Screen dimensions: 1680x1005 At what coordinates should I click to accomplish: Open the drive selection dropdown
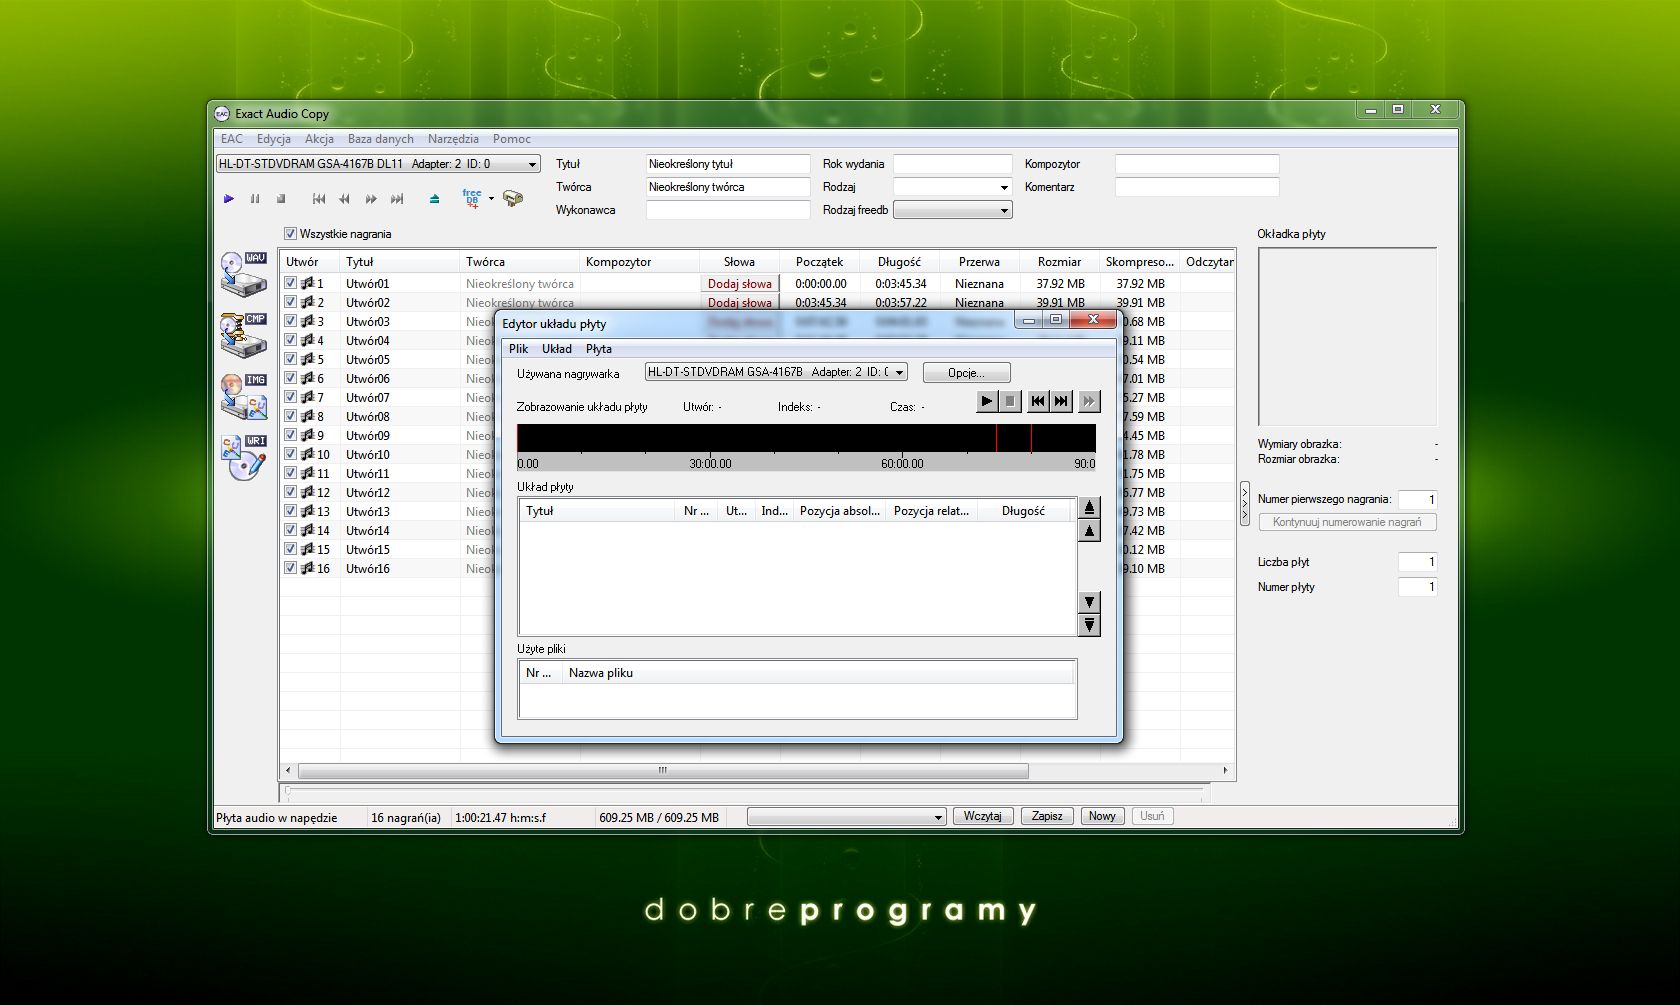(532, 163)
